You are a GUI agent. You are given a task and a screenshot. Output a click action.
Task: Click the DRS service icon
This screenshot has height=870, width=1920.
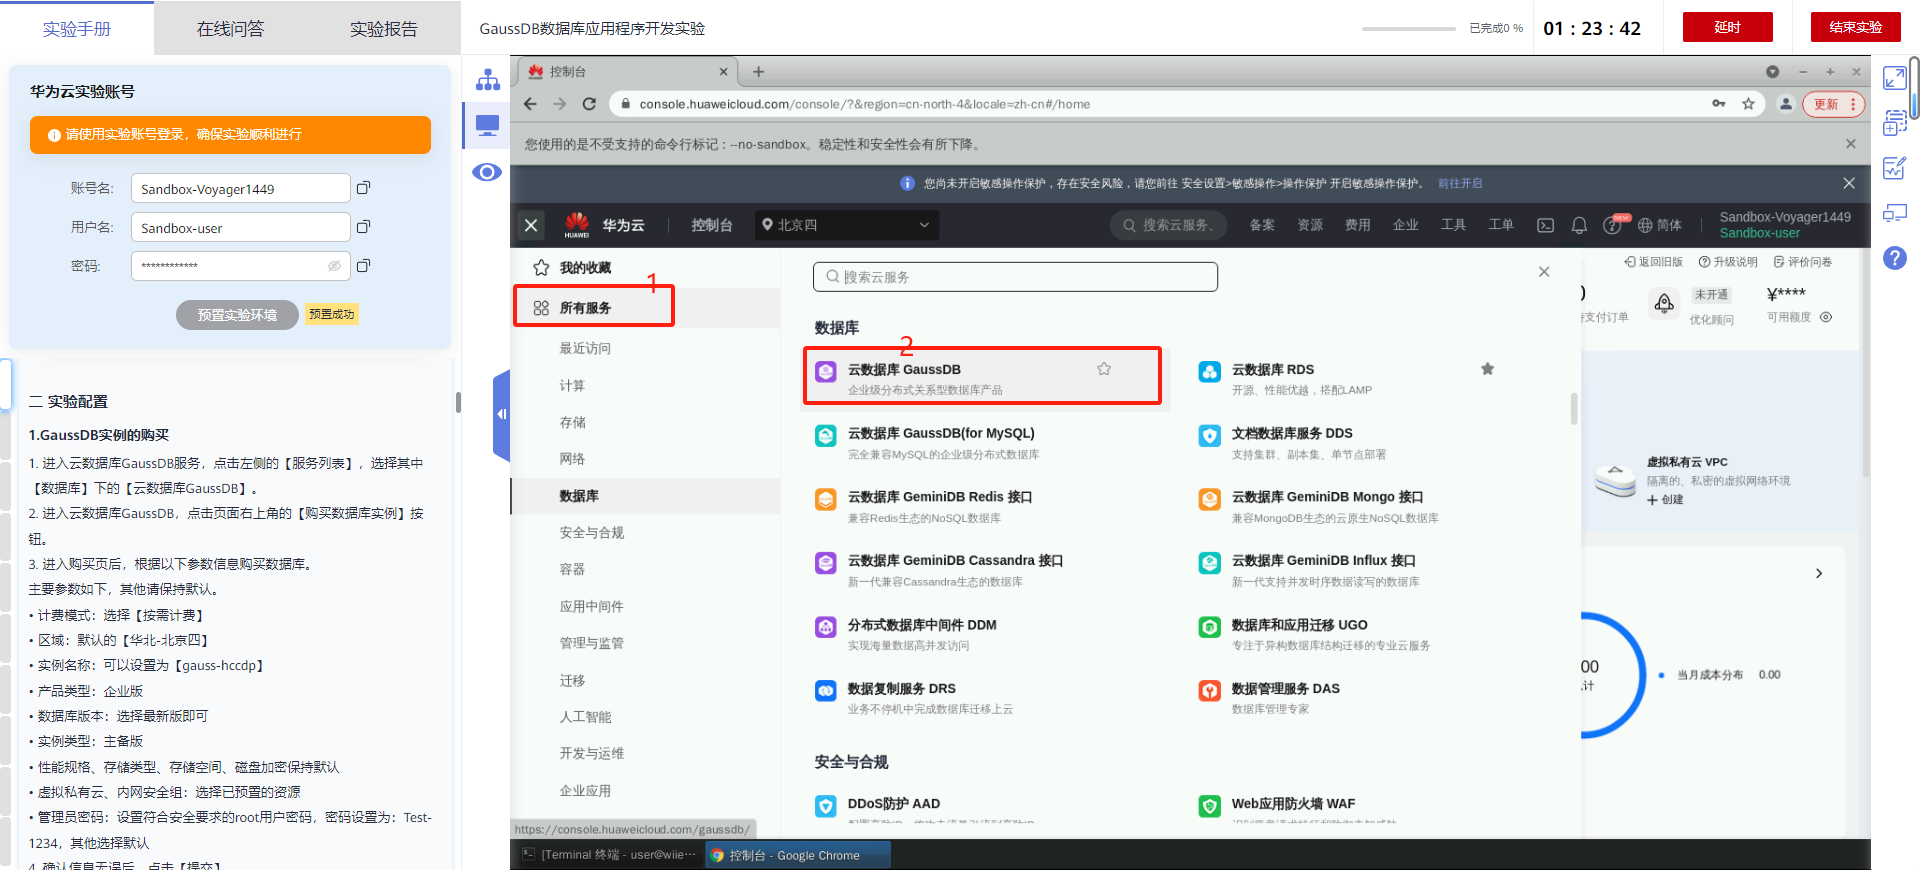tap(826, 691)
